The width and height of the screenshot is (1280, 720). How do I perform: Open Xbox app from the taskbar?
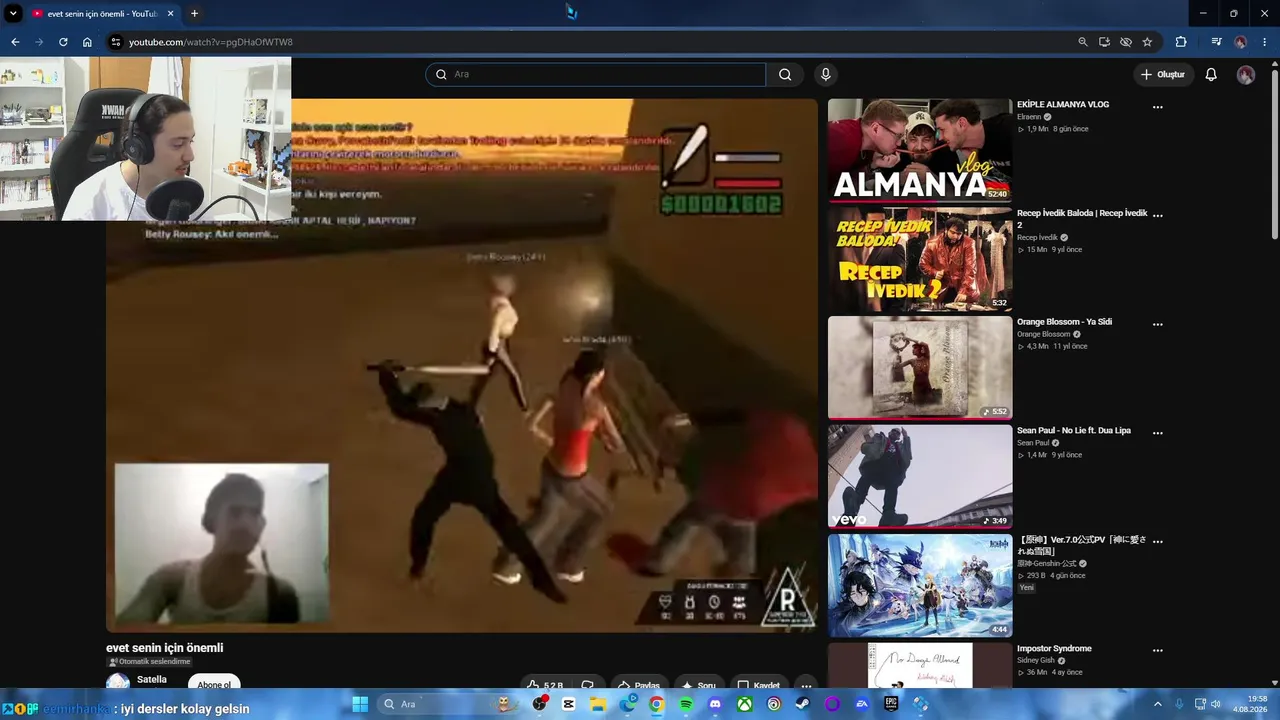coord(745,704)
